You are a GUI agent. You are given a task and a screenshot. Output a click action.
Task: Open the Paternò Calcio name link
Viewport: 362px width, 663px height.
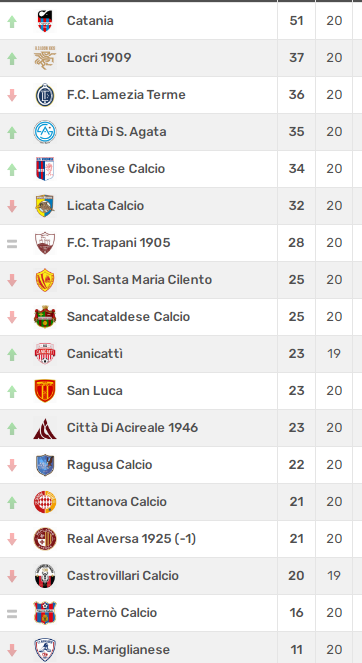tap(112, 613)
